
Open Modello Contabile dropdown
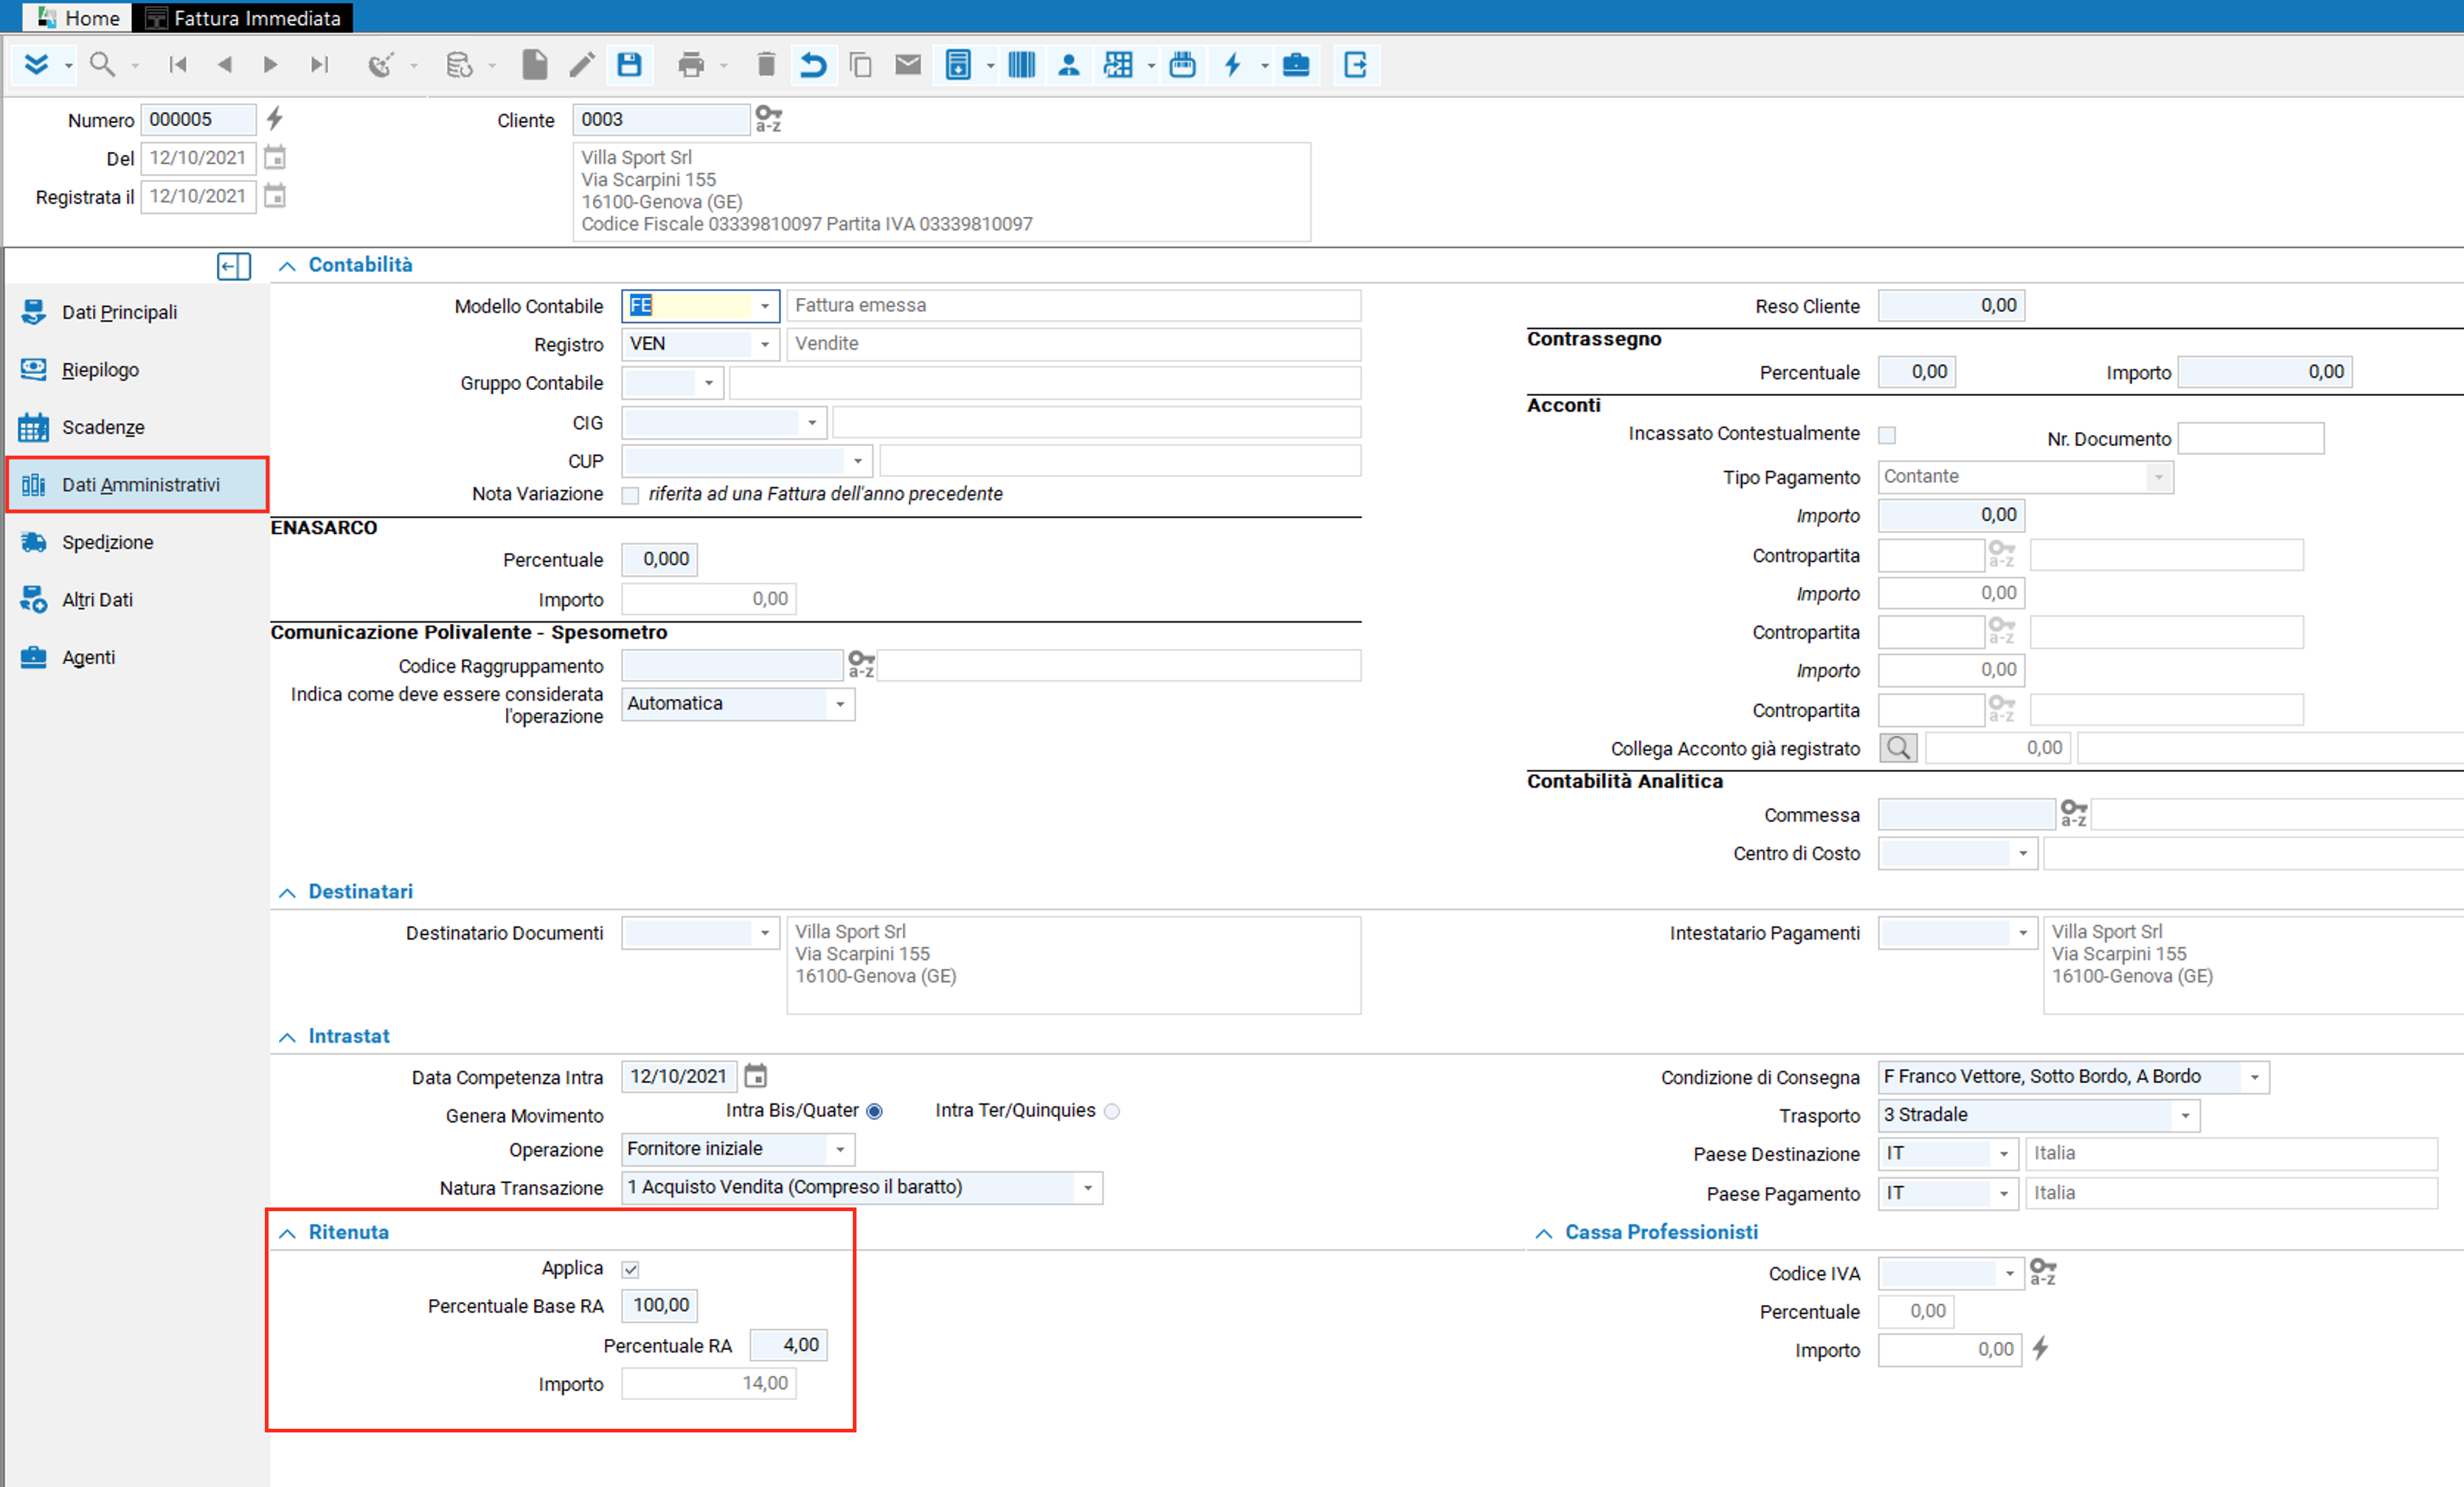(x=765, y=306)
